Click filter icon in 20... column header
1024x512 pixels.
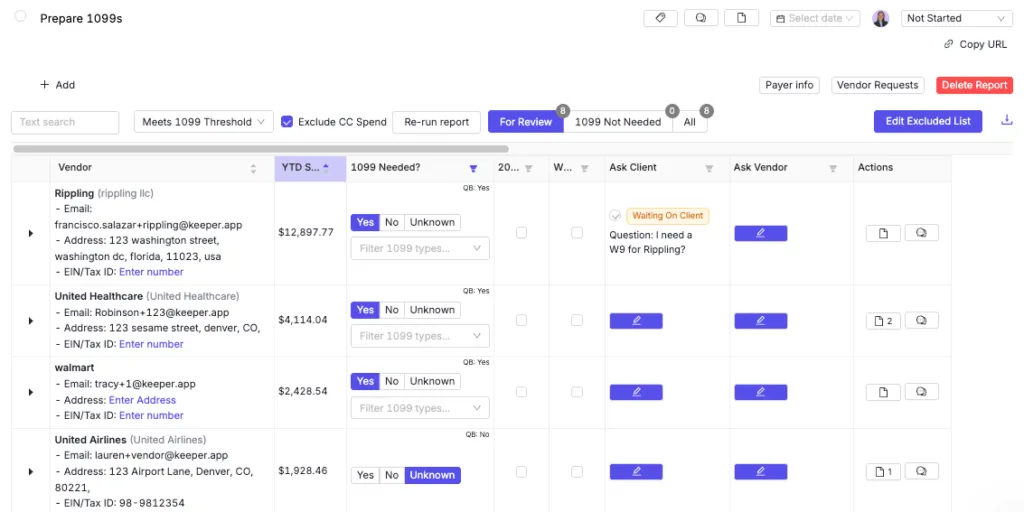[528, 168]
